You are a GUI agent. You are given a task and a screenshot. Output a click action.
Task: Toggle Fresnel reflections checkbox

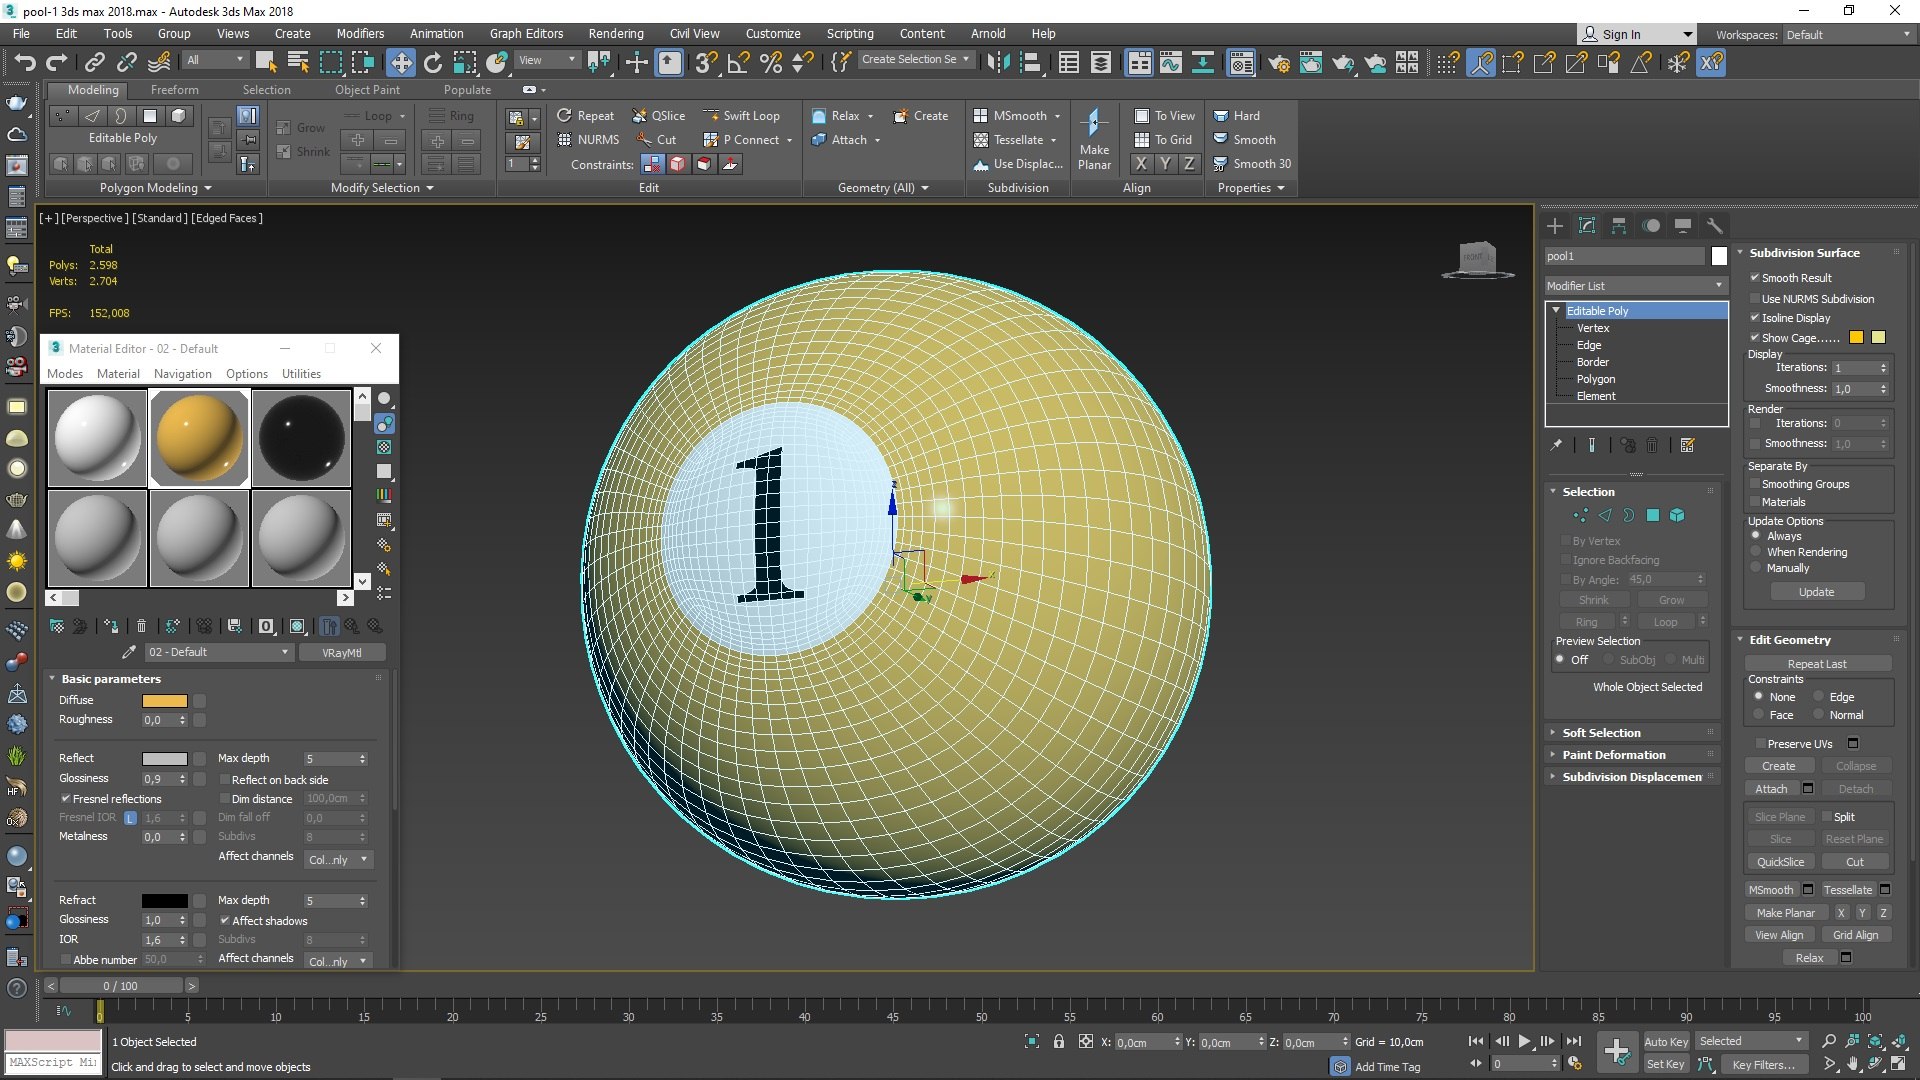click(x=66, y=799)
